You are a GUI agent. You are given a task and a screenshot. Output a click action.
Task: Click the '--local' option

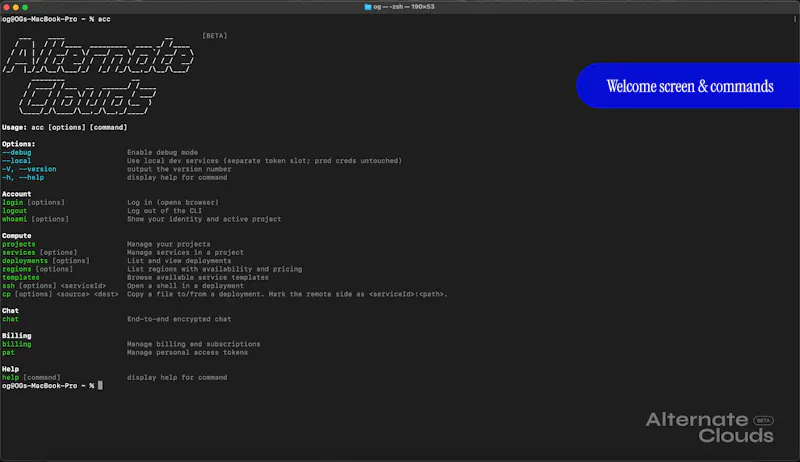[16, 161]
